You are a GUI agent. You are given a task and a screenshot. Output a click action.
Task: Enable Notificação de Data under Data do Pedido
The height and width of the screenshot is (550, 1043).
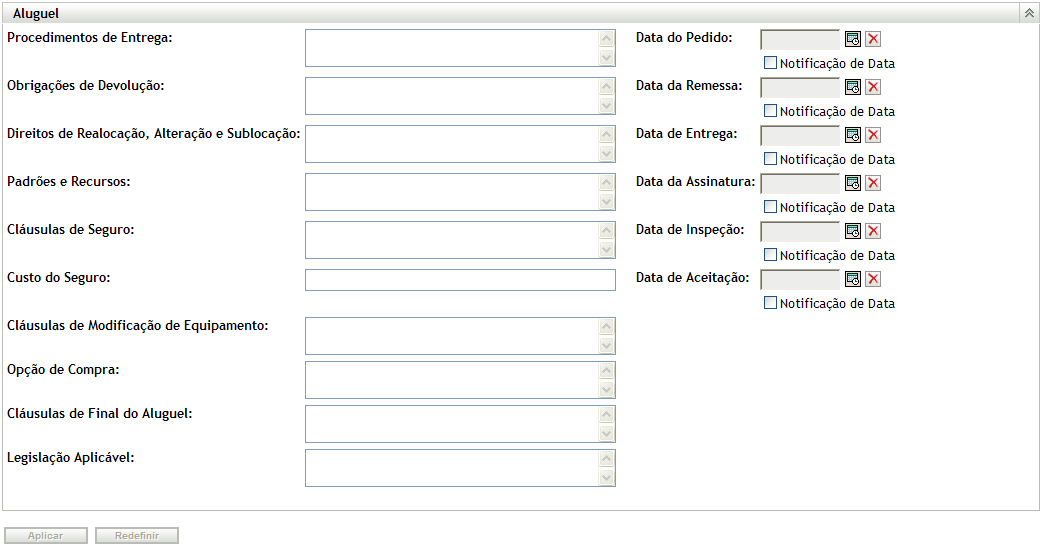[770, 63]
